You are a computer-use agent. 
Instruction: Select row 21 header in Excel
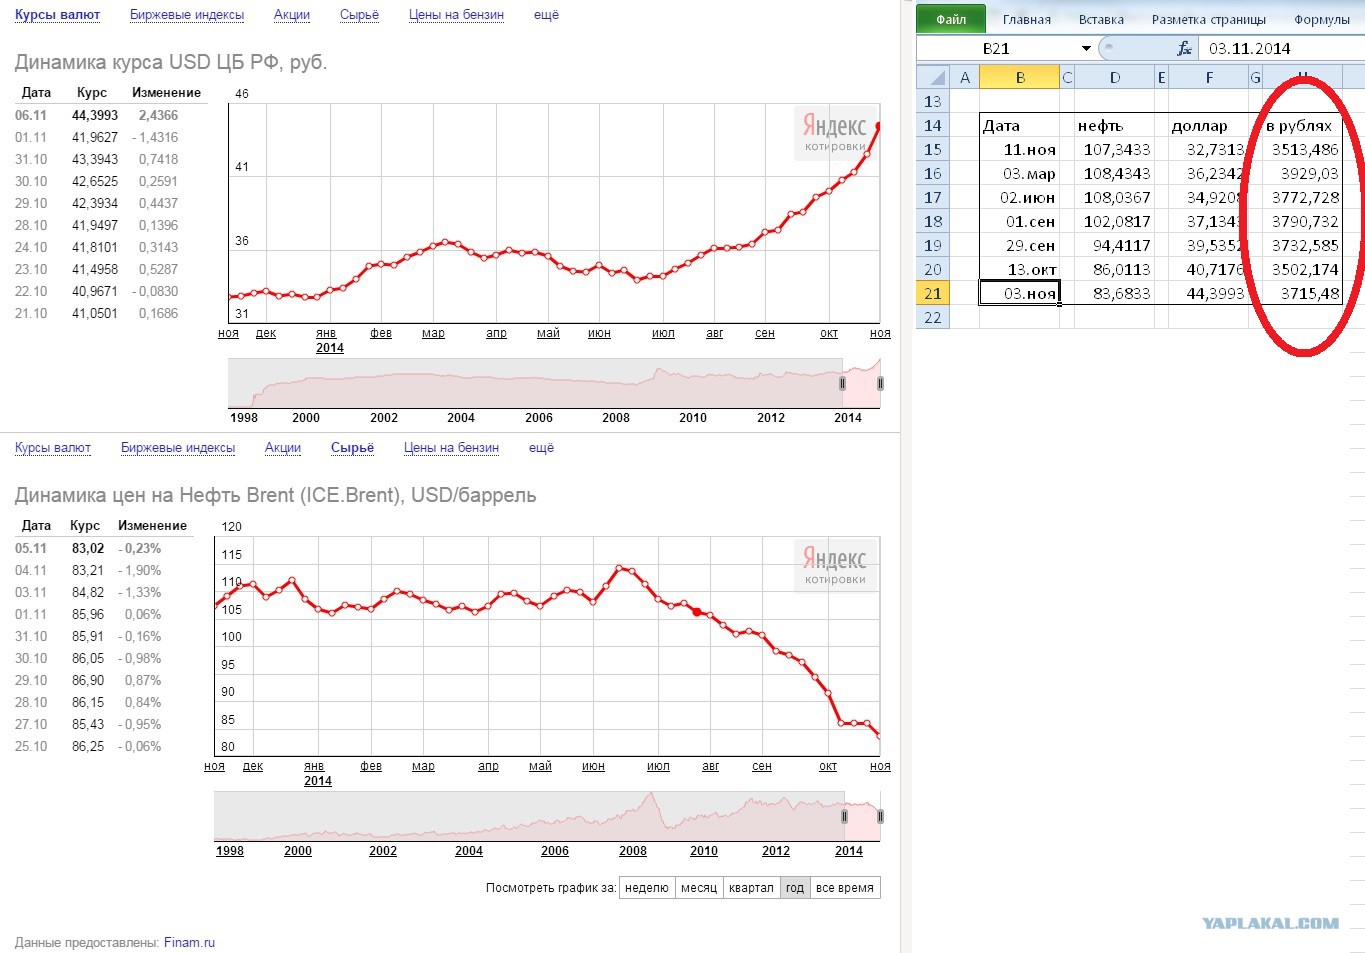pyautogui.click(x=933, y=293)
